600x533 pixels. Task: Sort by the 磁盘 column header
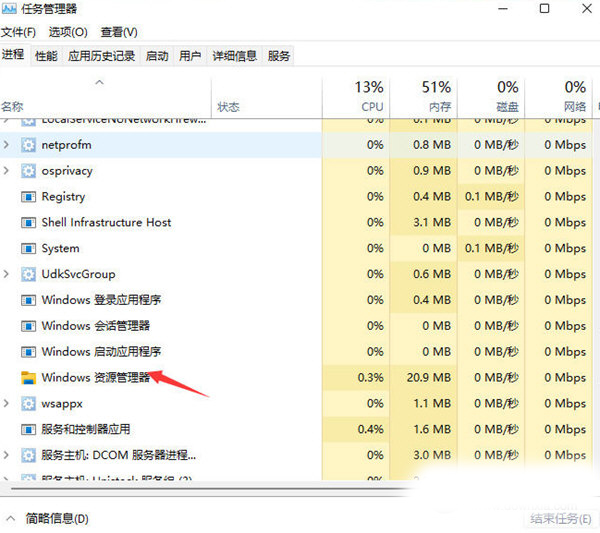[x=491, y=97]
